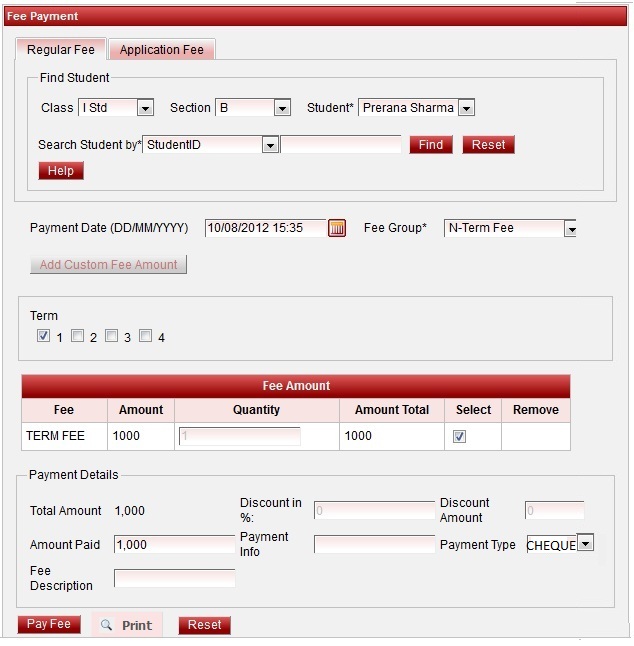Toggle the Term 1 checkbox
This screenshot has width=634, height=646.
[44, 336]
